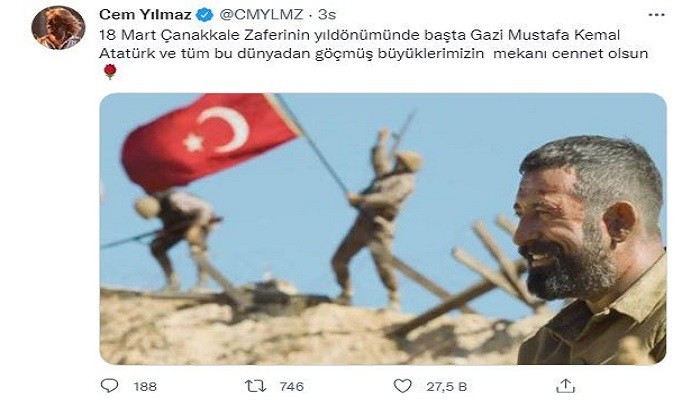This screenshot has height=400, width=700.
Task: Visit the @CMYLMZ handle link
Action: point(261,15)
